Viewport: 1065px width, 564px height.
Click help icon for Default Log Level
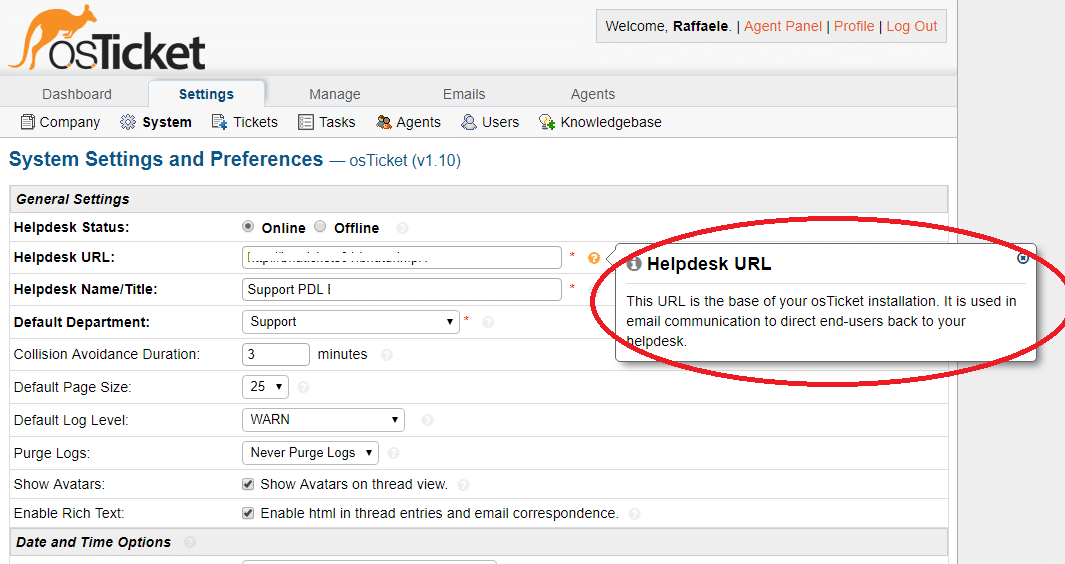click(427, 420)
